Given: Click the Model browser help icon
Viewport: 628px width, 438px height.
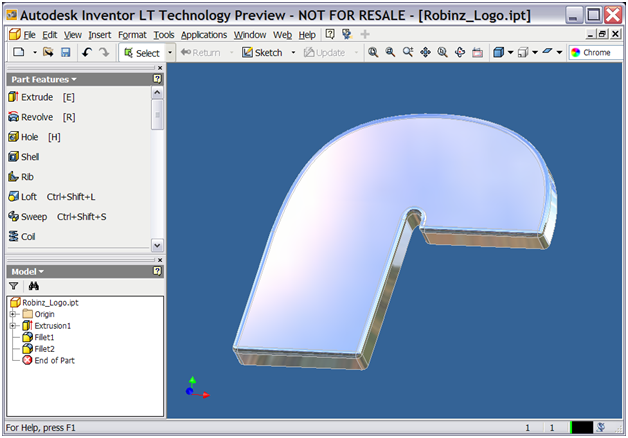Looking at the screenshot, I should [x=157, y=271].
